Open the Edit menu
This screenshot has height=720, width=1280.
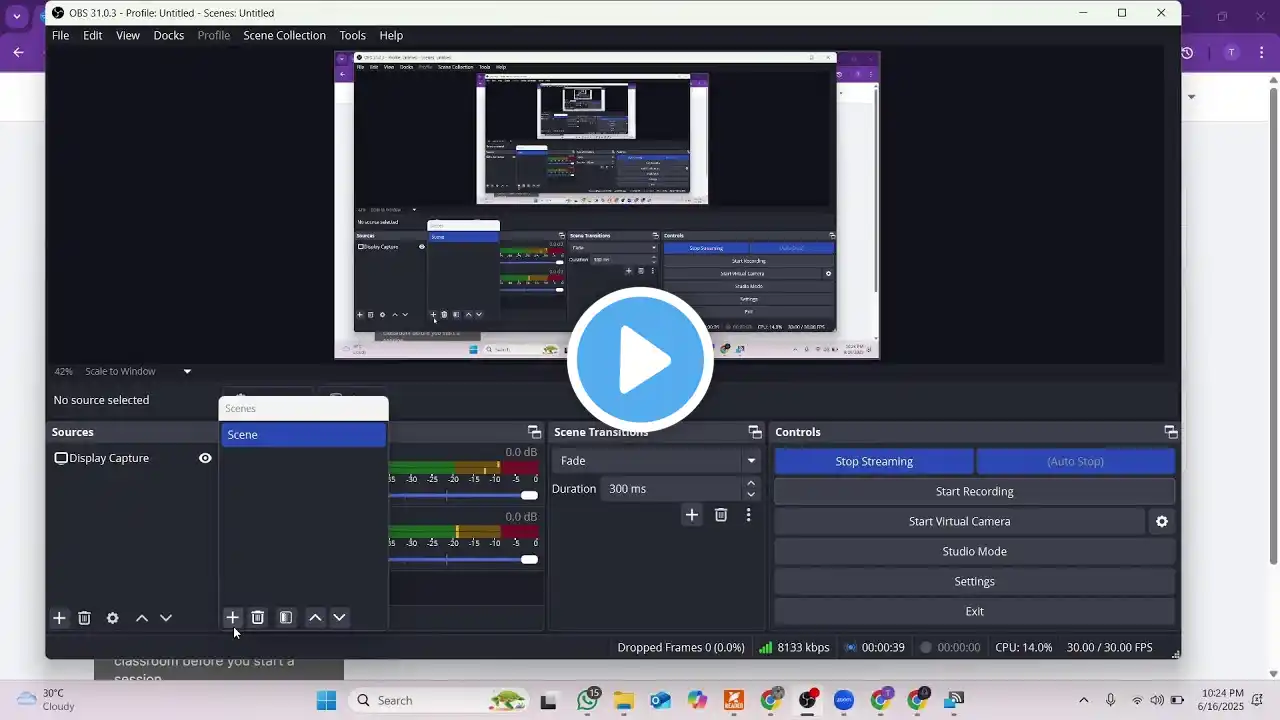click(x=93, y=35)
